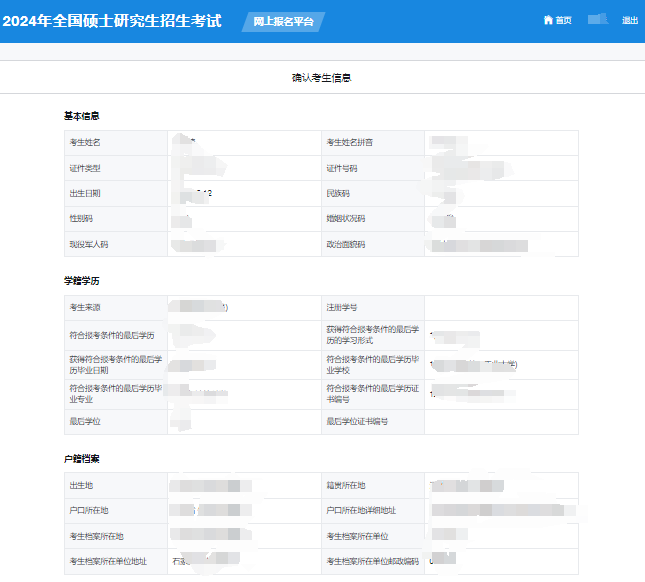This screenshot has height=582, width=645.
Task: Click the 证件号码 label cell
Action: point(342,168)
